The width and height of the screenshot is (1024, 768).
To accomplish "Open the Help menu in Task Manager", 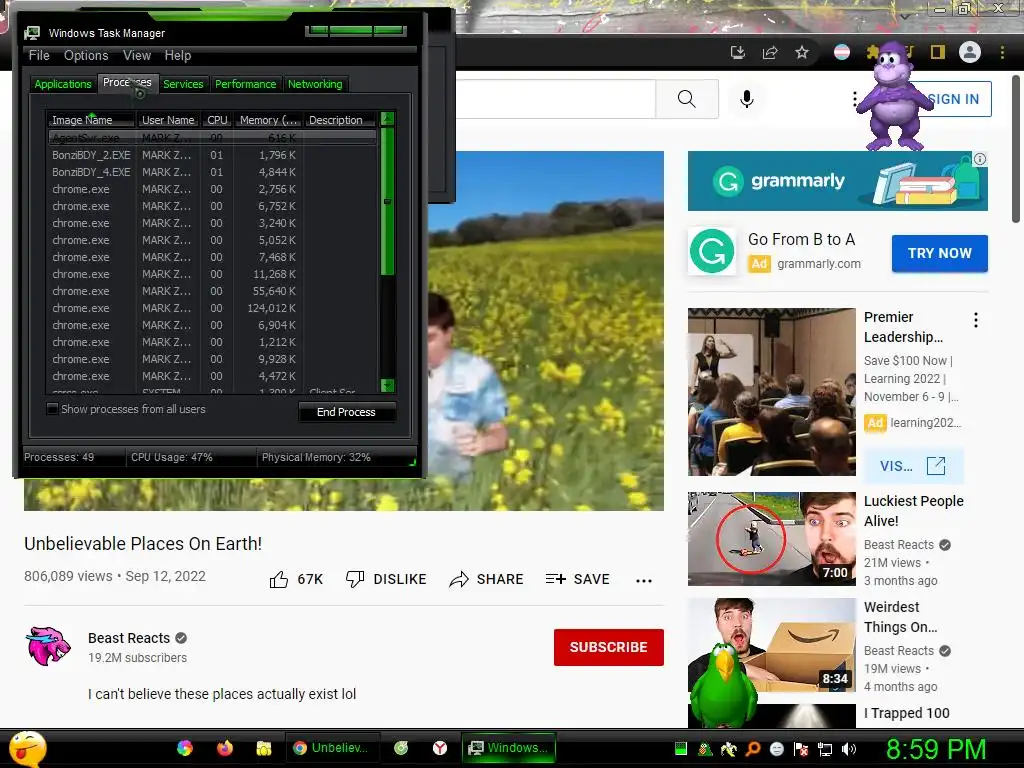I will [x=178, y=56].
